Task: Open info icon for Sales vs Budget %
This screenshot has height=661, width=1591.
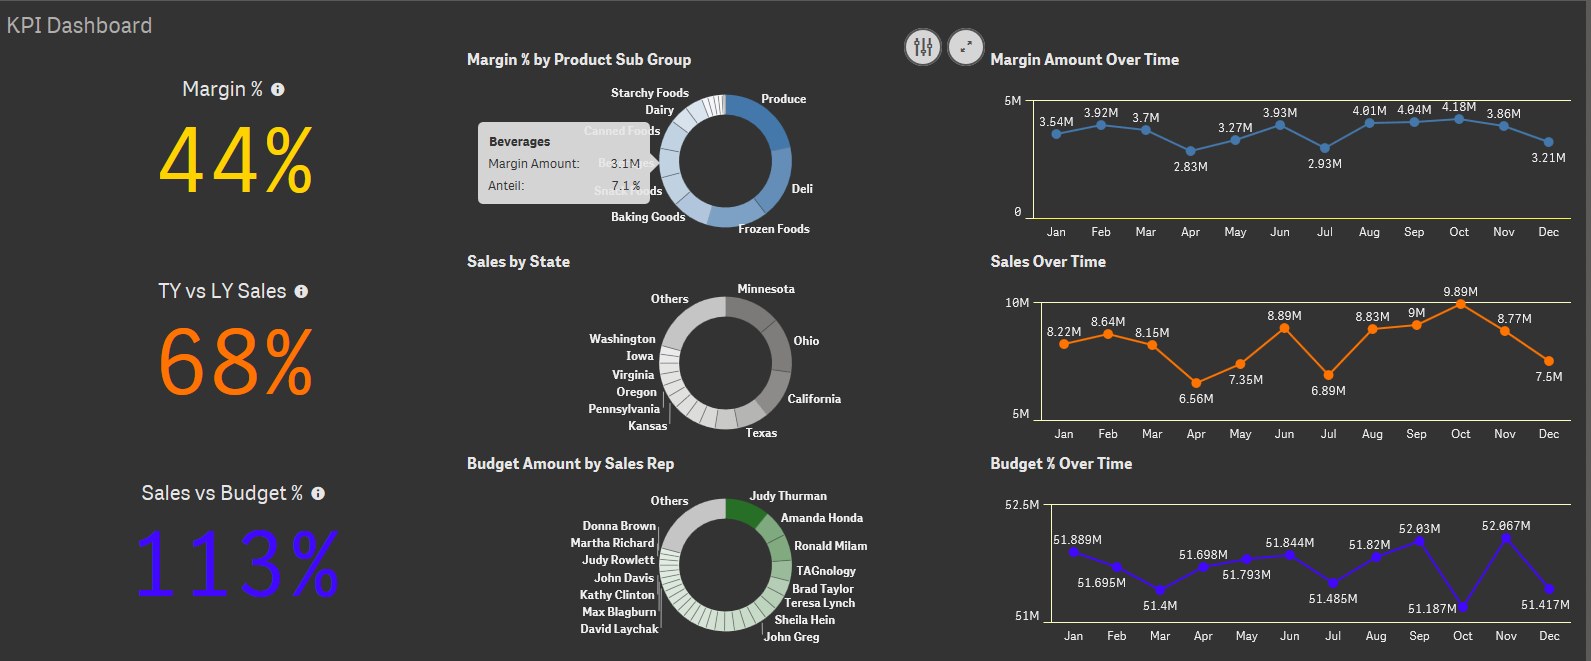Action: coord(318,494)
